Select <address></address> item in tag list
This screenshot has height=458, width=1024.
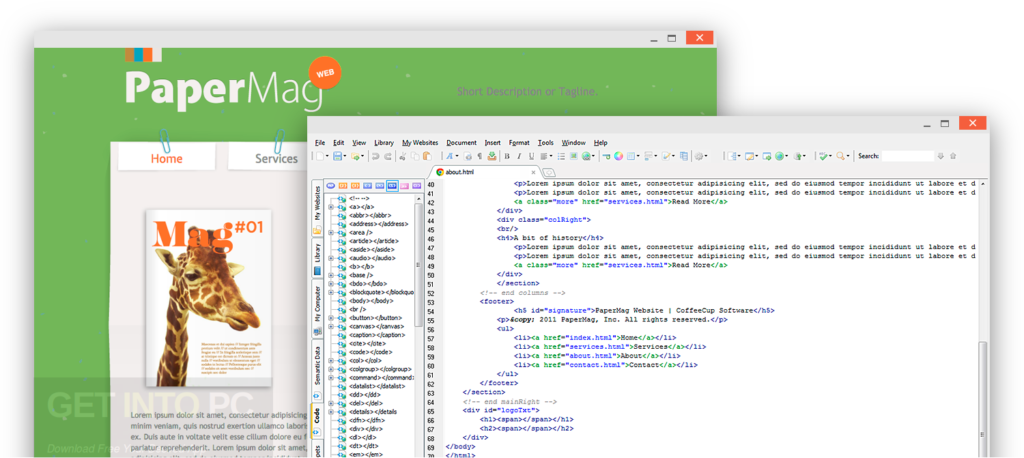click(x=379, y=223)
